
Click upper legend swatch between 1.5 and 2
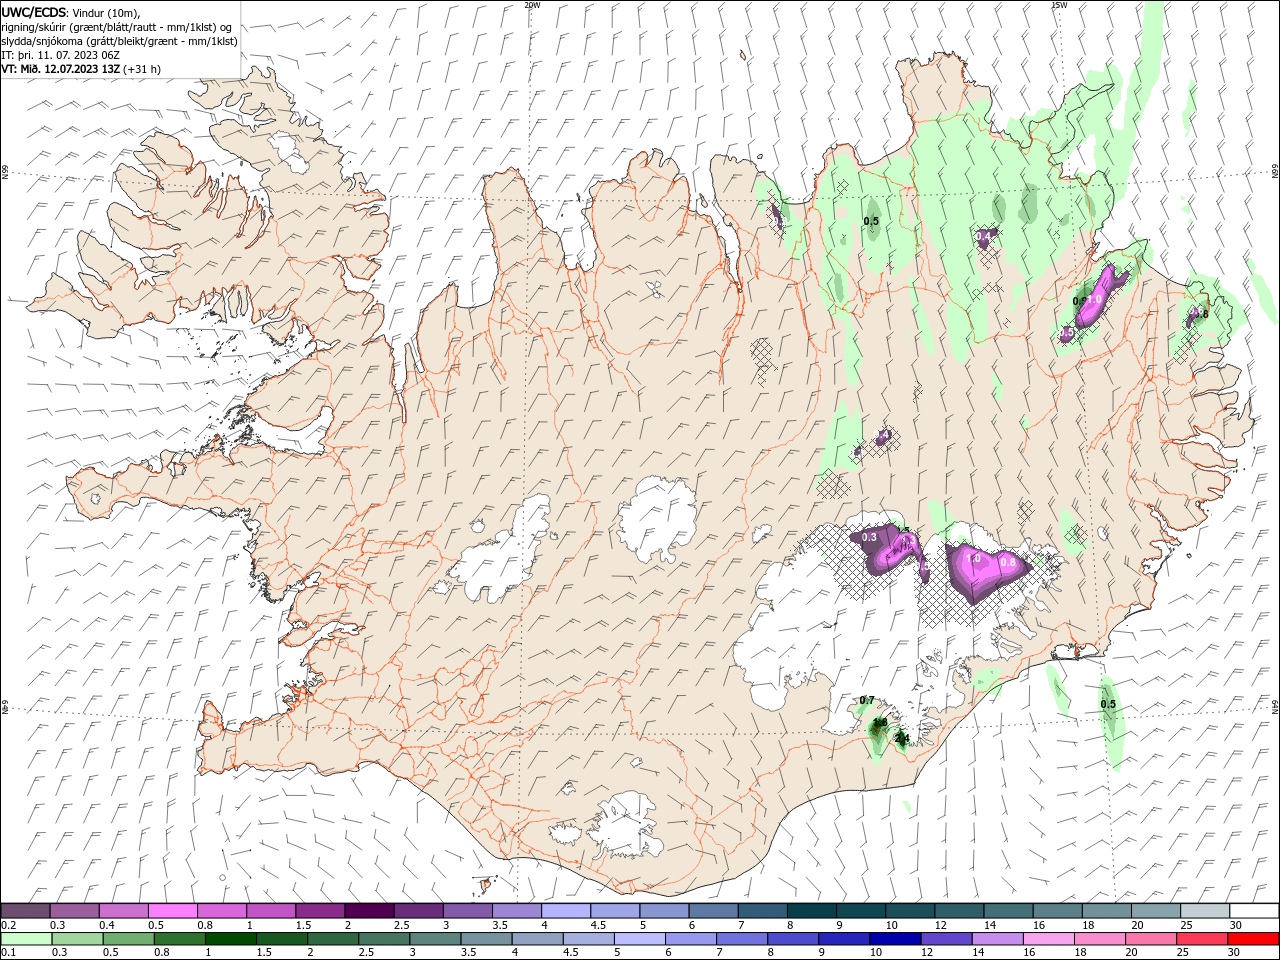(x=320, y=911)
